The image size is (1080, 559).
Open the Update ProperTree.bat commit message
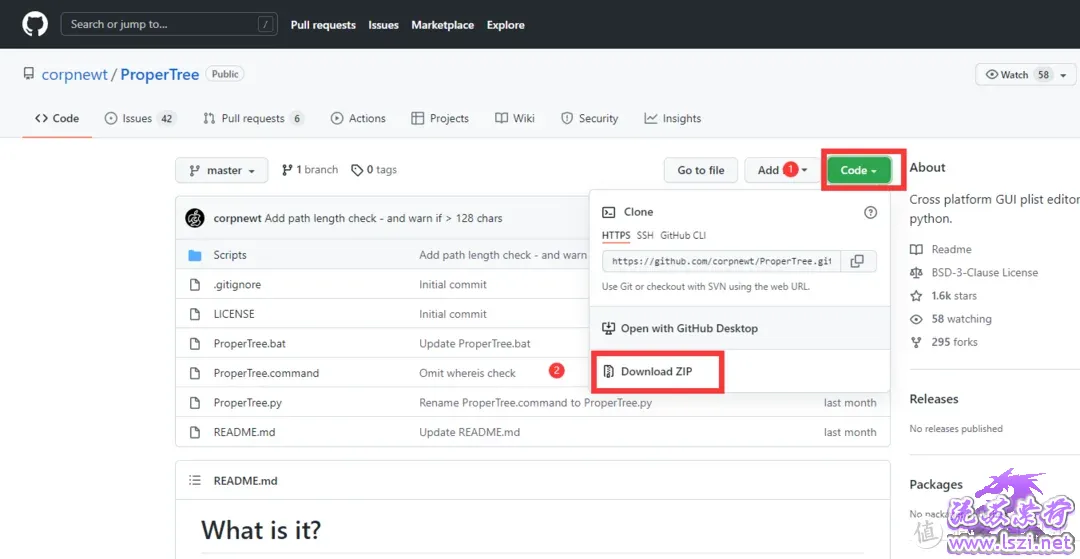[x=475, y=344]
